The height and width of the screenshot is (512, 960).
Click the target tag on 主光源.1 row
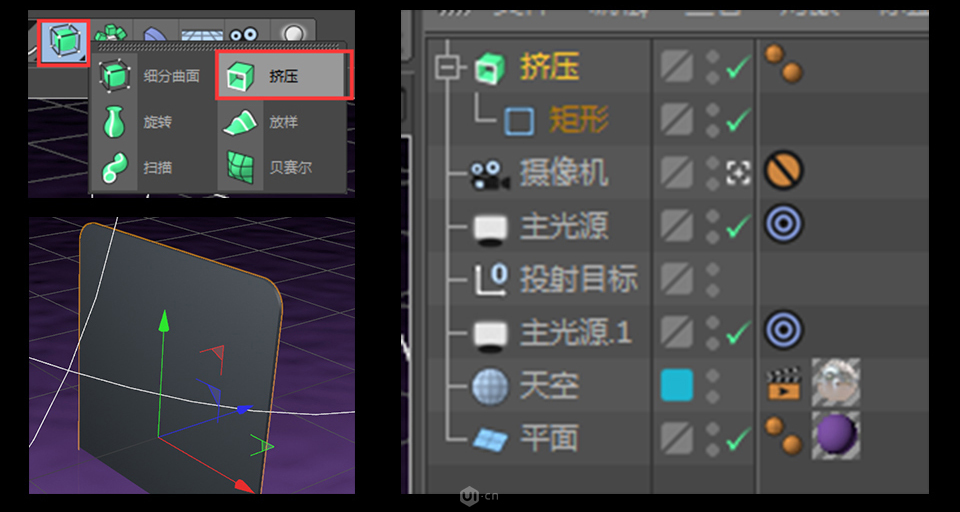pyautogui.click(x=784, y=330)
